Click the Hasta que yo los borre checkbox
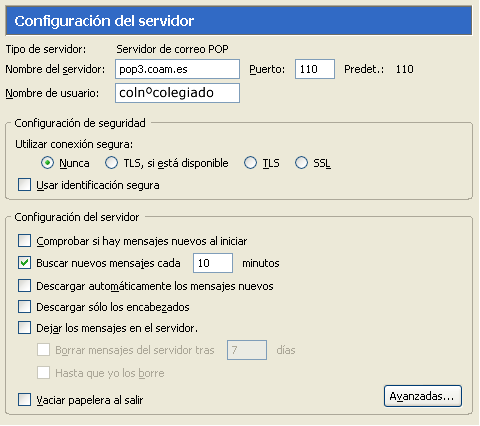 tap(43, 372)
